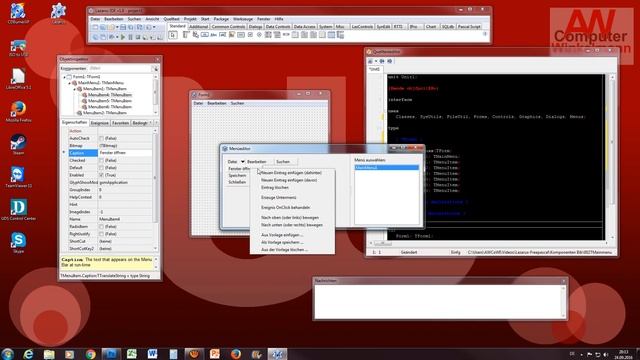Click the Object Inspector property list scrollbar
The height and width of the screenshot is (360, 640).
click(155, 189)
